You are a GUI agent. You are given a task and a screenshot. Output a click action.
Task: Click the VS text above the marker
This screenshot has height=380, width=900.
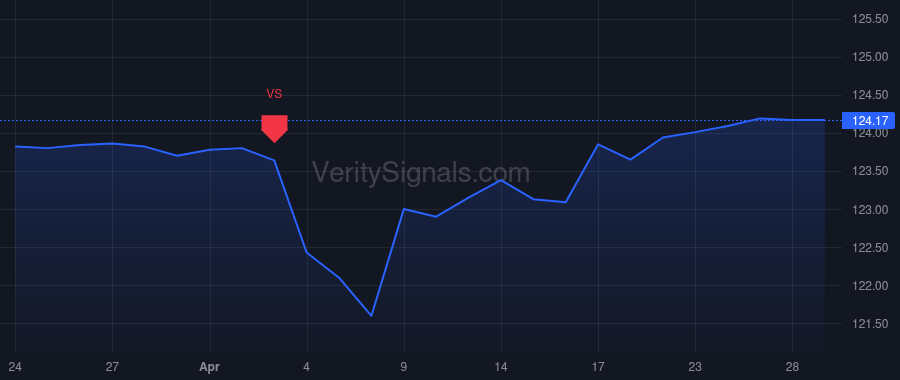pyautogui.click(x=274, y=94)
